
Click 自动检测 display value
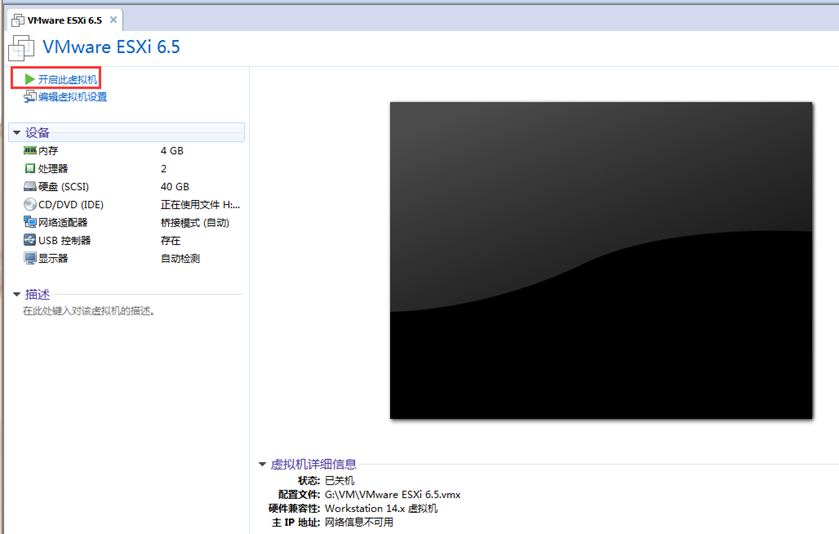click(x=180, y=258)
